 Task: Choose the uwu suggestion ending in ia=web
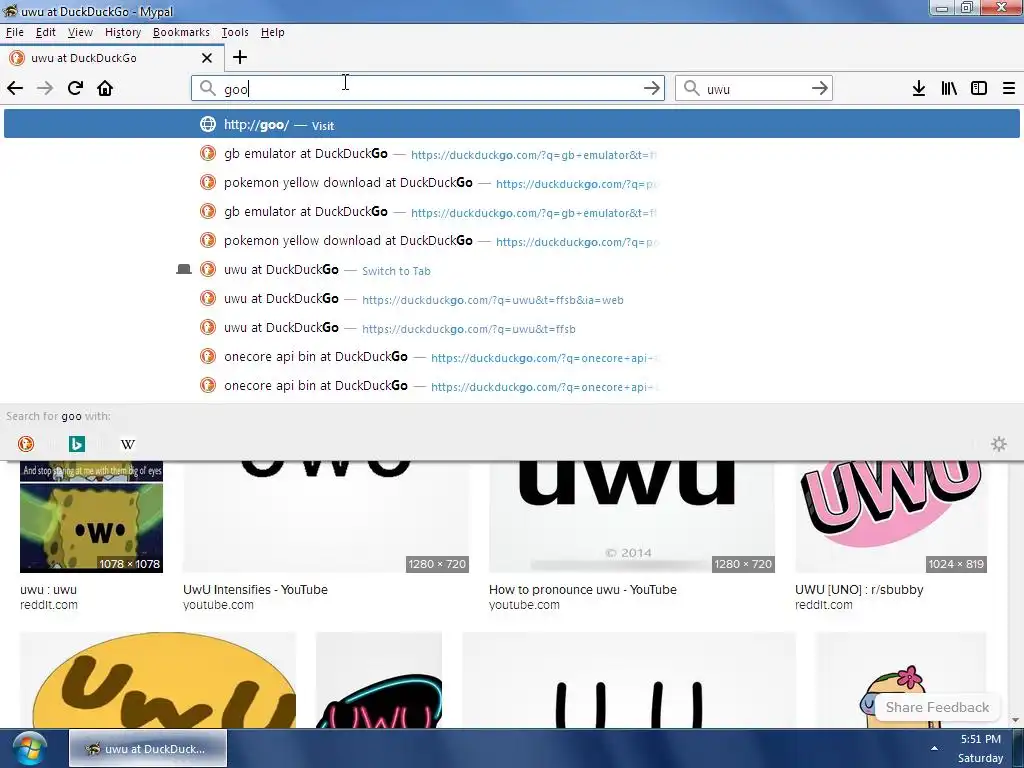tap(511, 299)
